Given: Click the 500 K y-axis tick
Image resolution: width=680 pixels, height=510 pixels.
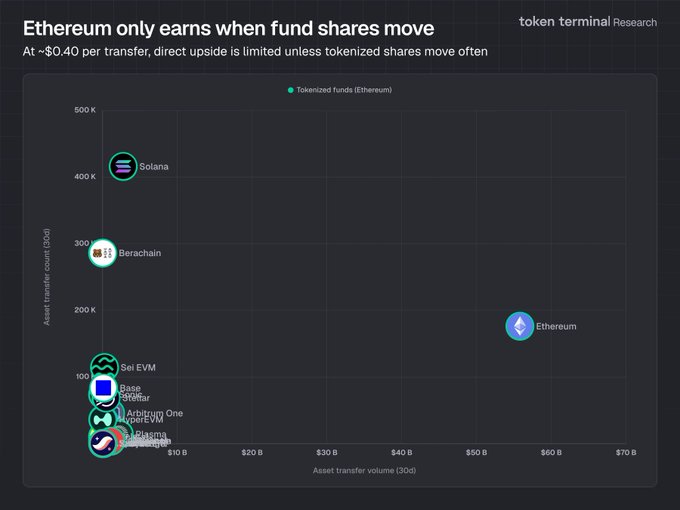Looking at the screenshot, I should [85, 110].
